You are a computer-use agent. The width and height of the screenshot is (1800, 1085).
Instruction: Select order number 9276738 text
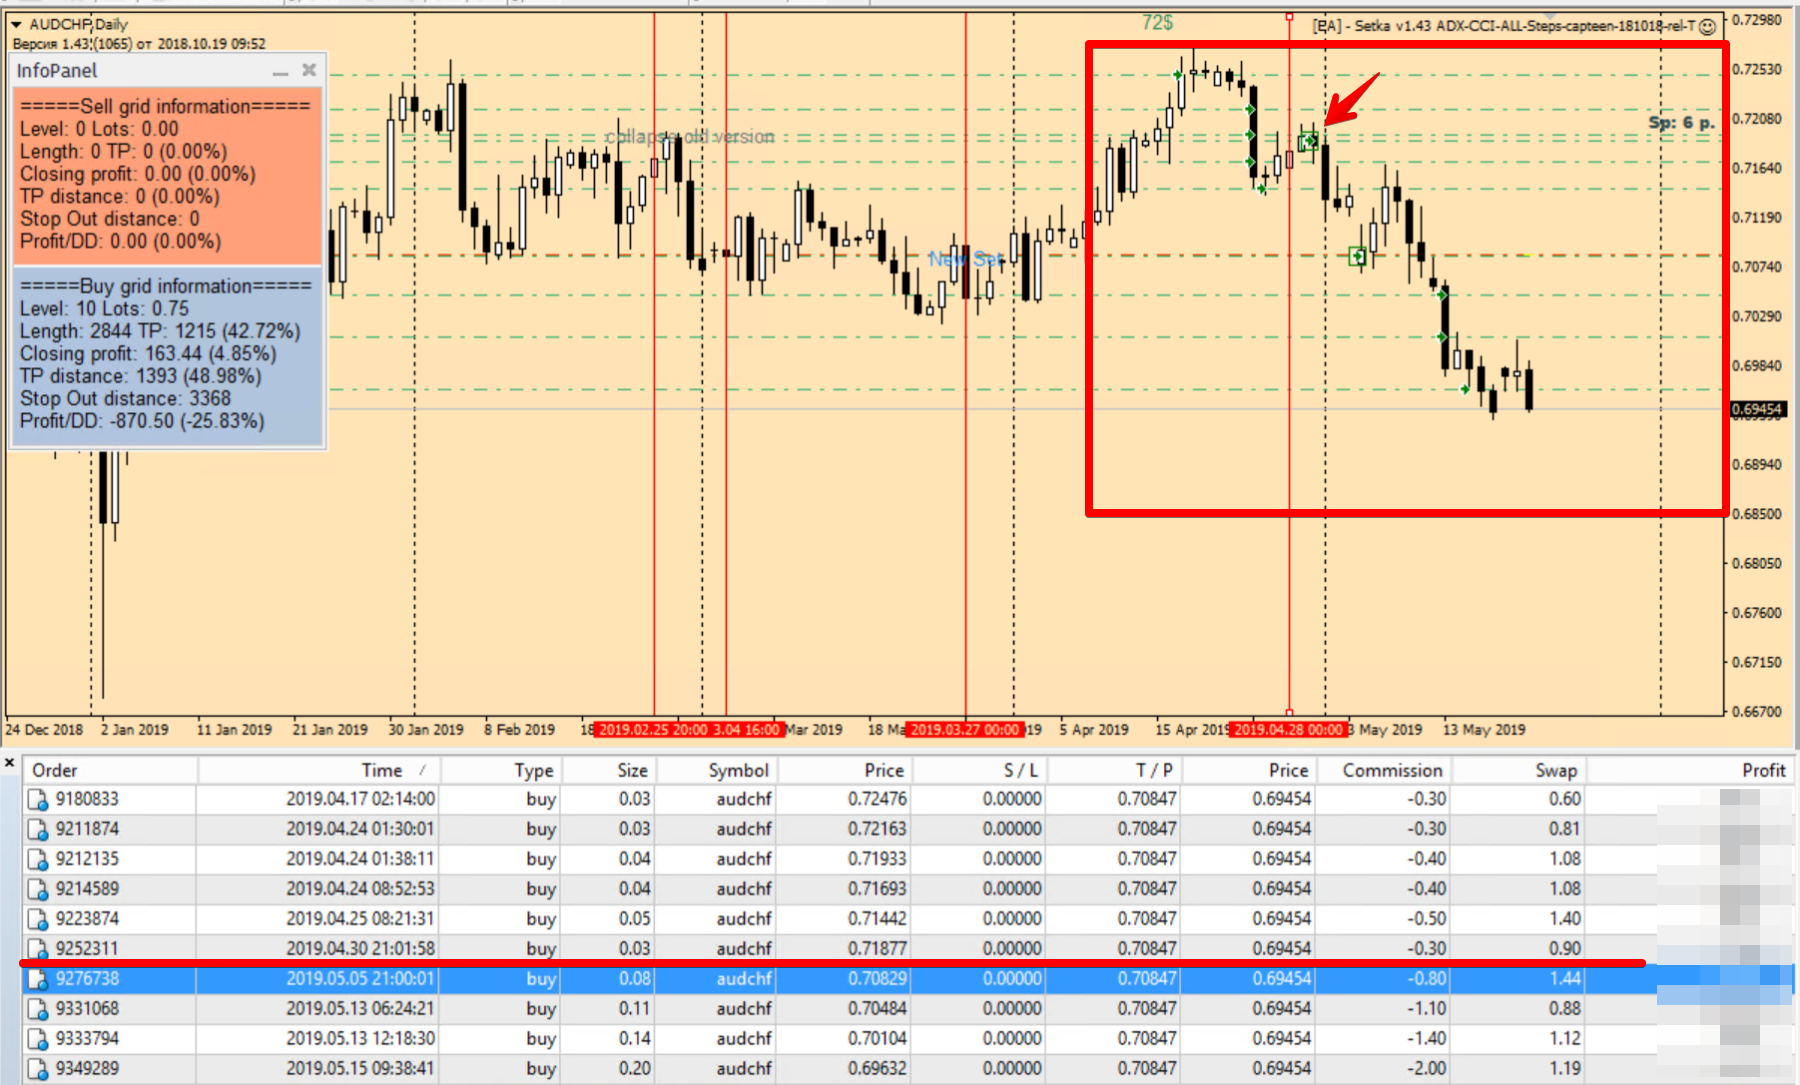(x=87, y=979)
